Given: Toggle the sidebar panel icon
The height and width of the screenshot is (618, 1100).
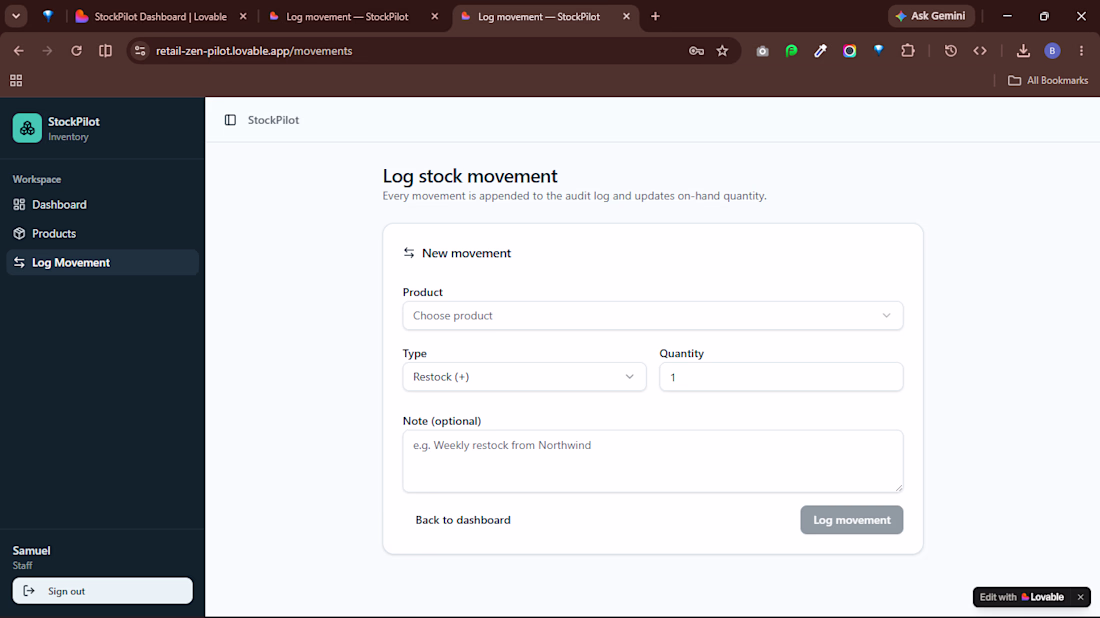Looking at the screenshot, I should pyautogui.click(x=230, y=120).
